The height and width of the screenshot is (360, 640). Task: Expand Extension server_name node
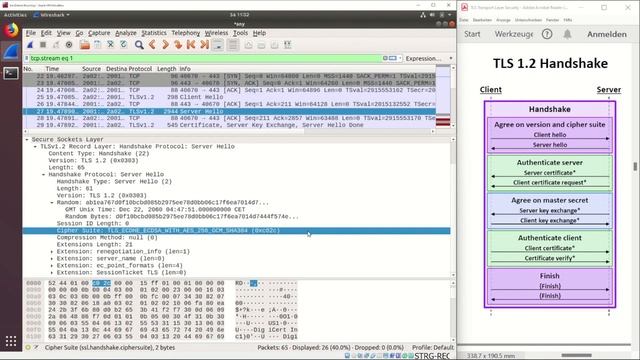52,259
